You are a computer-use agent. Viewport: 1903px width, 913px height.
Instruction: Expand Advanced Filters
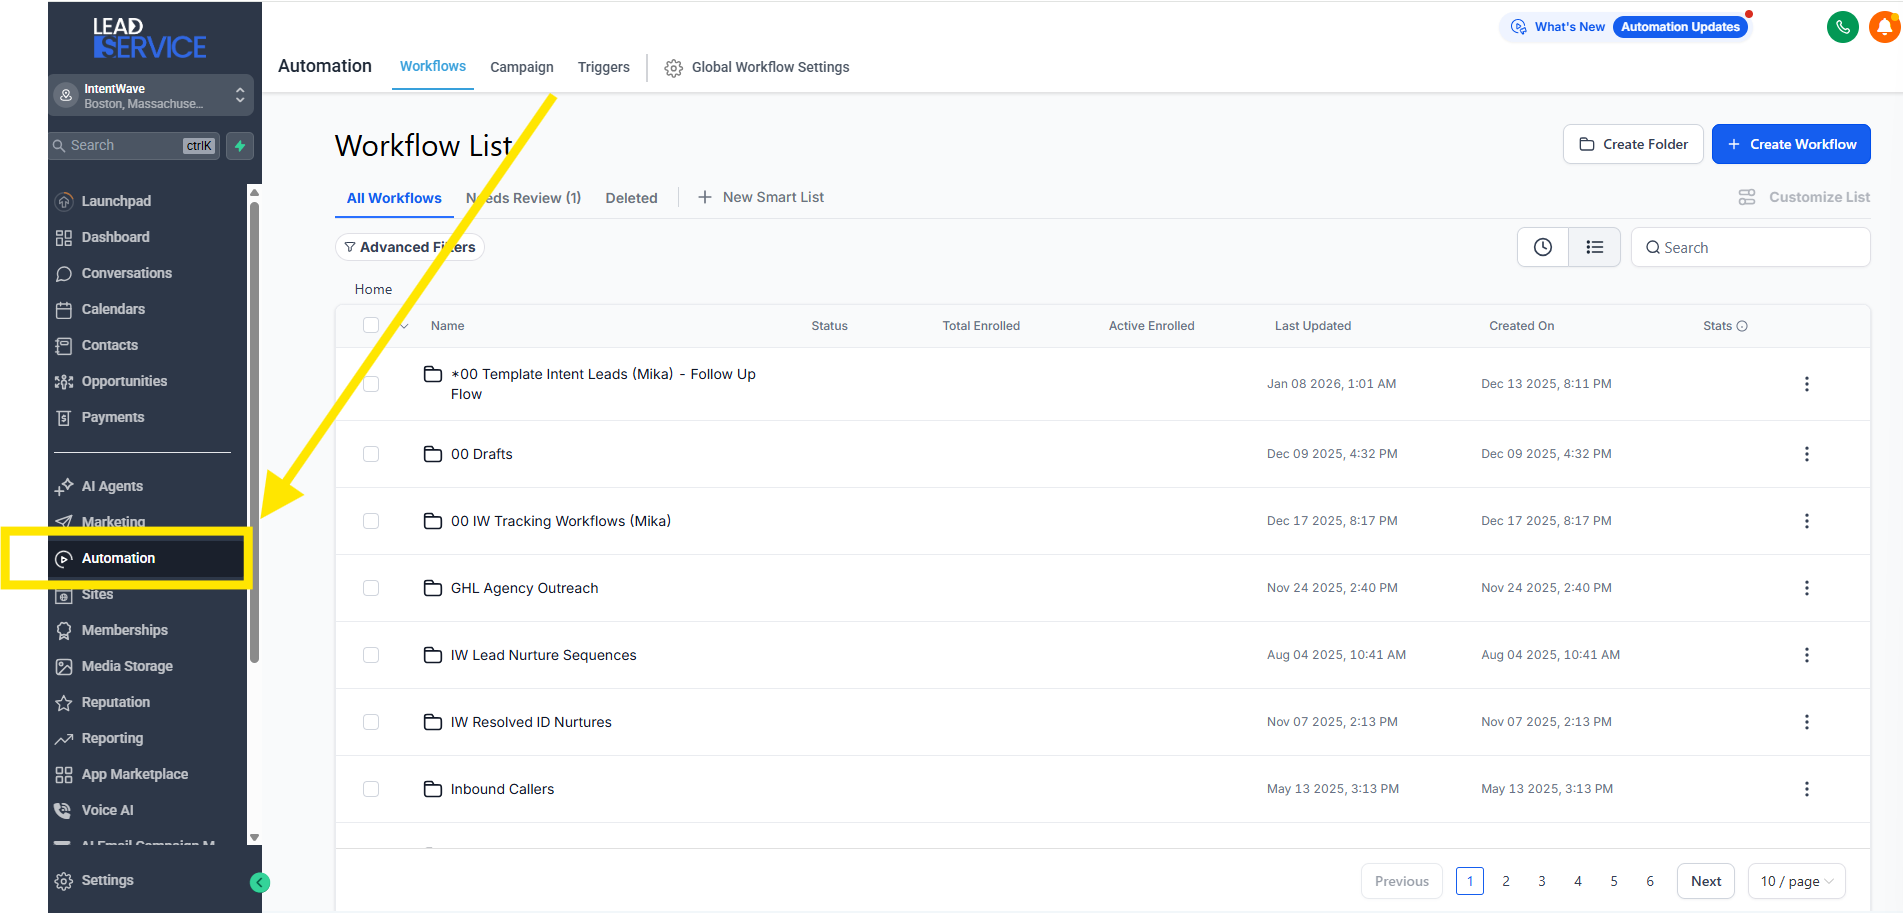coord(410,247)
